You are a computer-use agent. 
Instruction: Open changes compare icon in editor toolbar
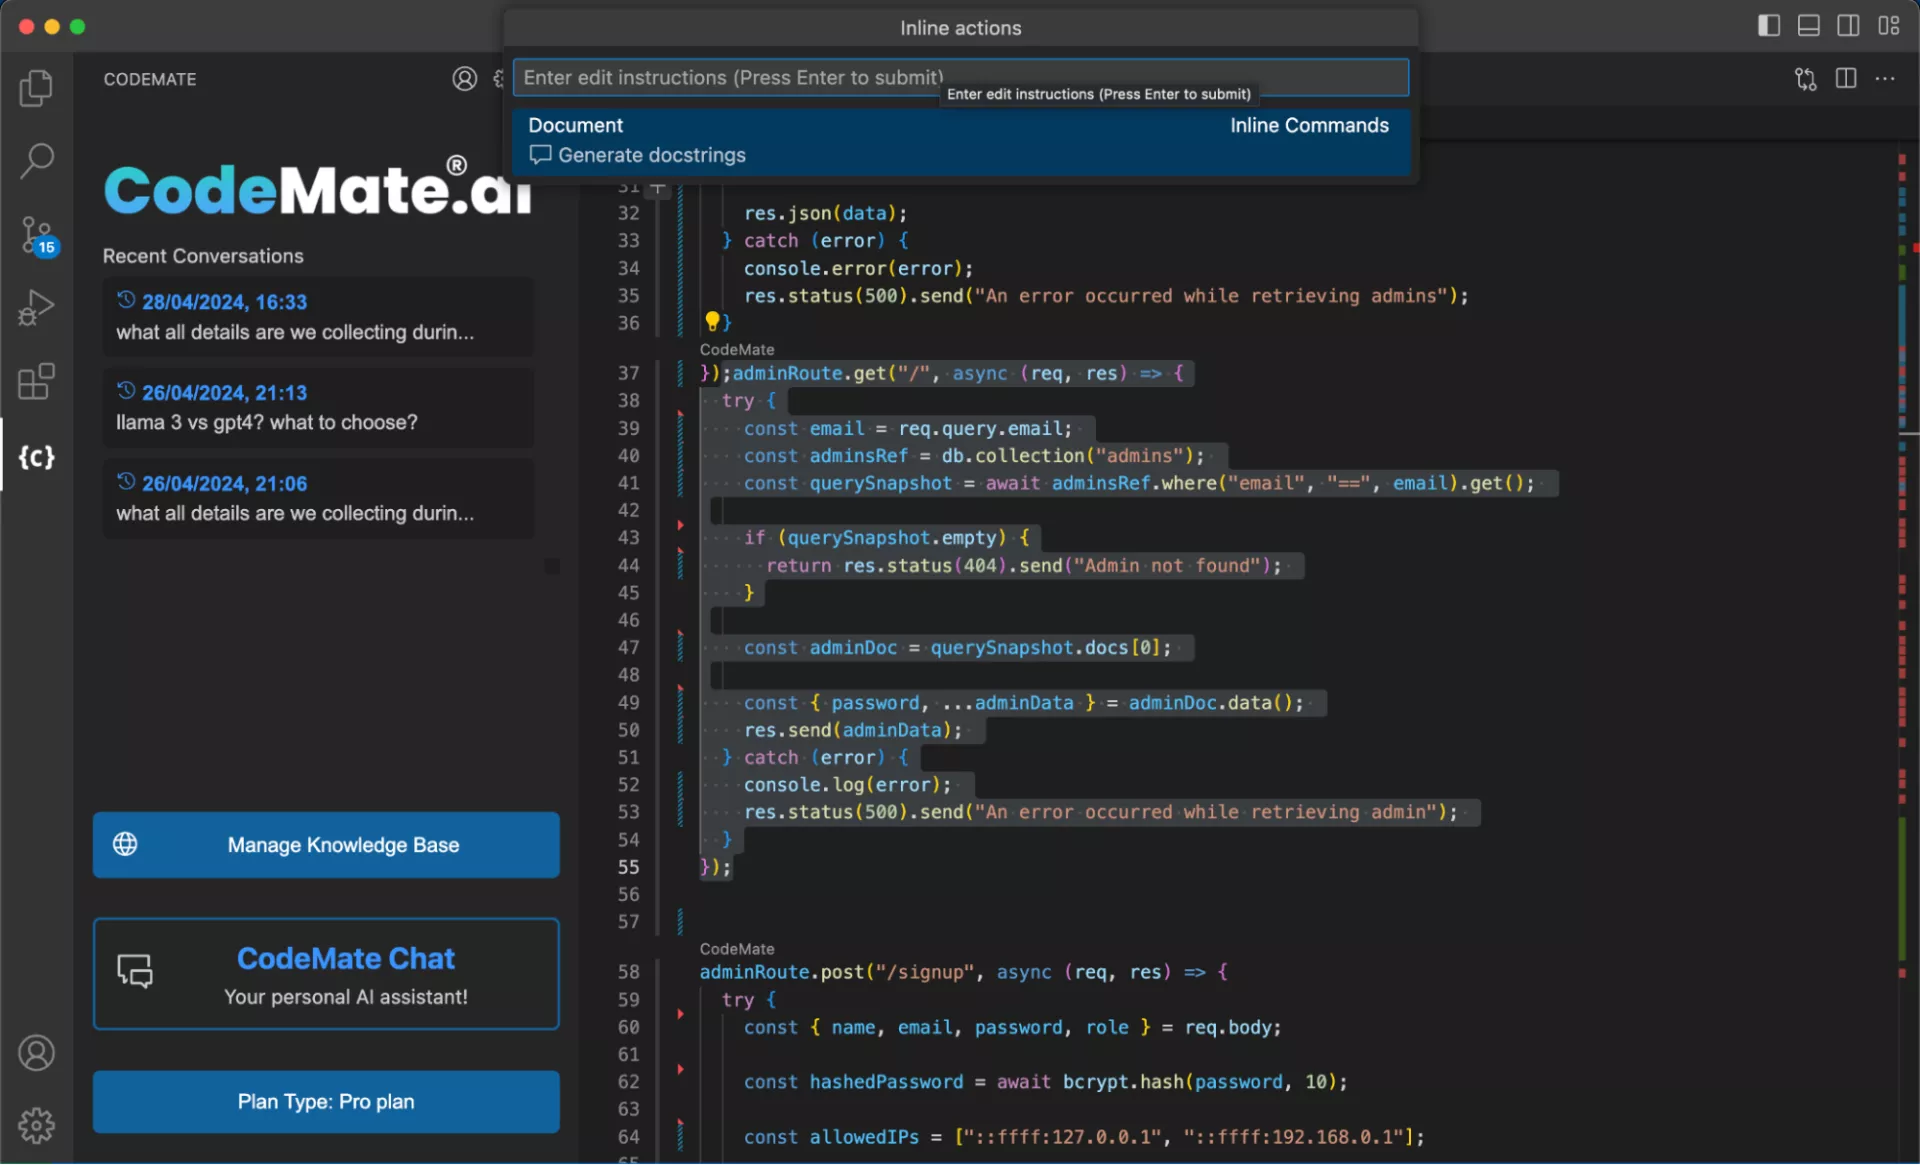(x=1805, y=79)
